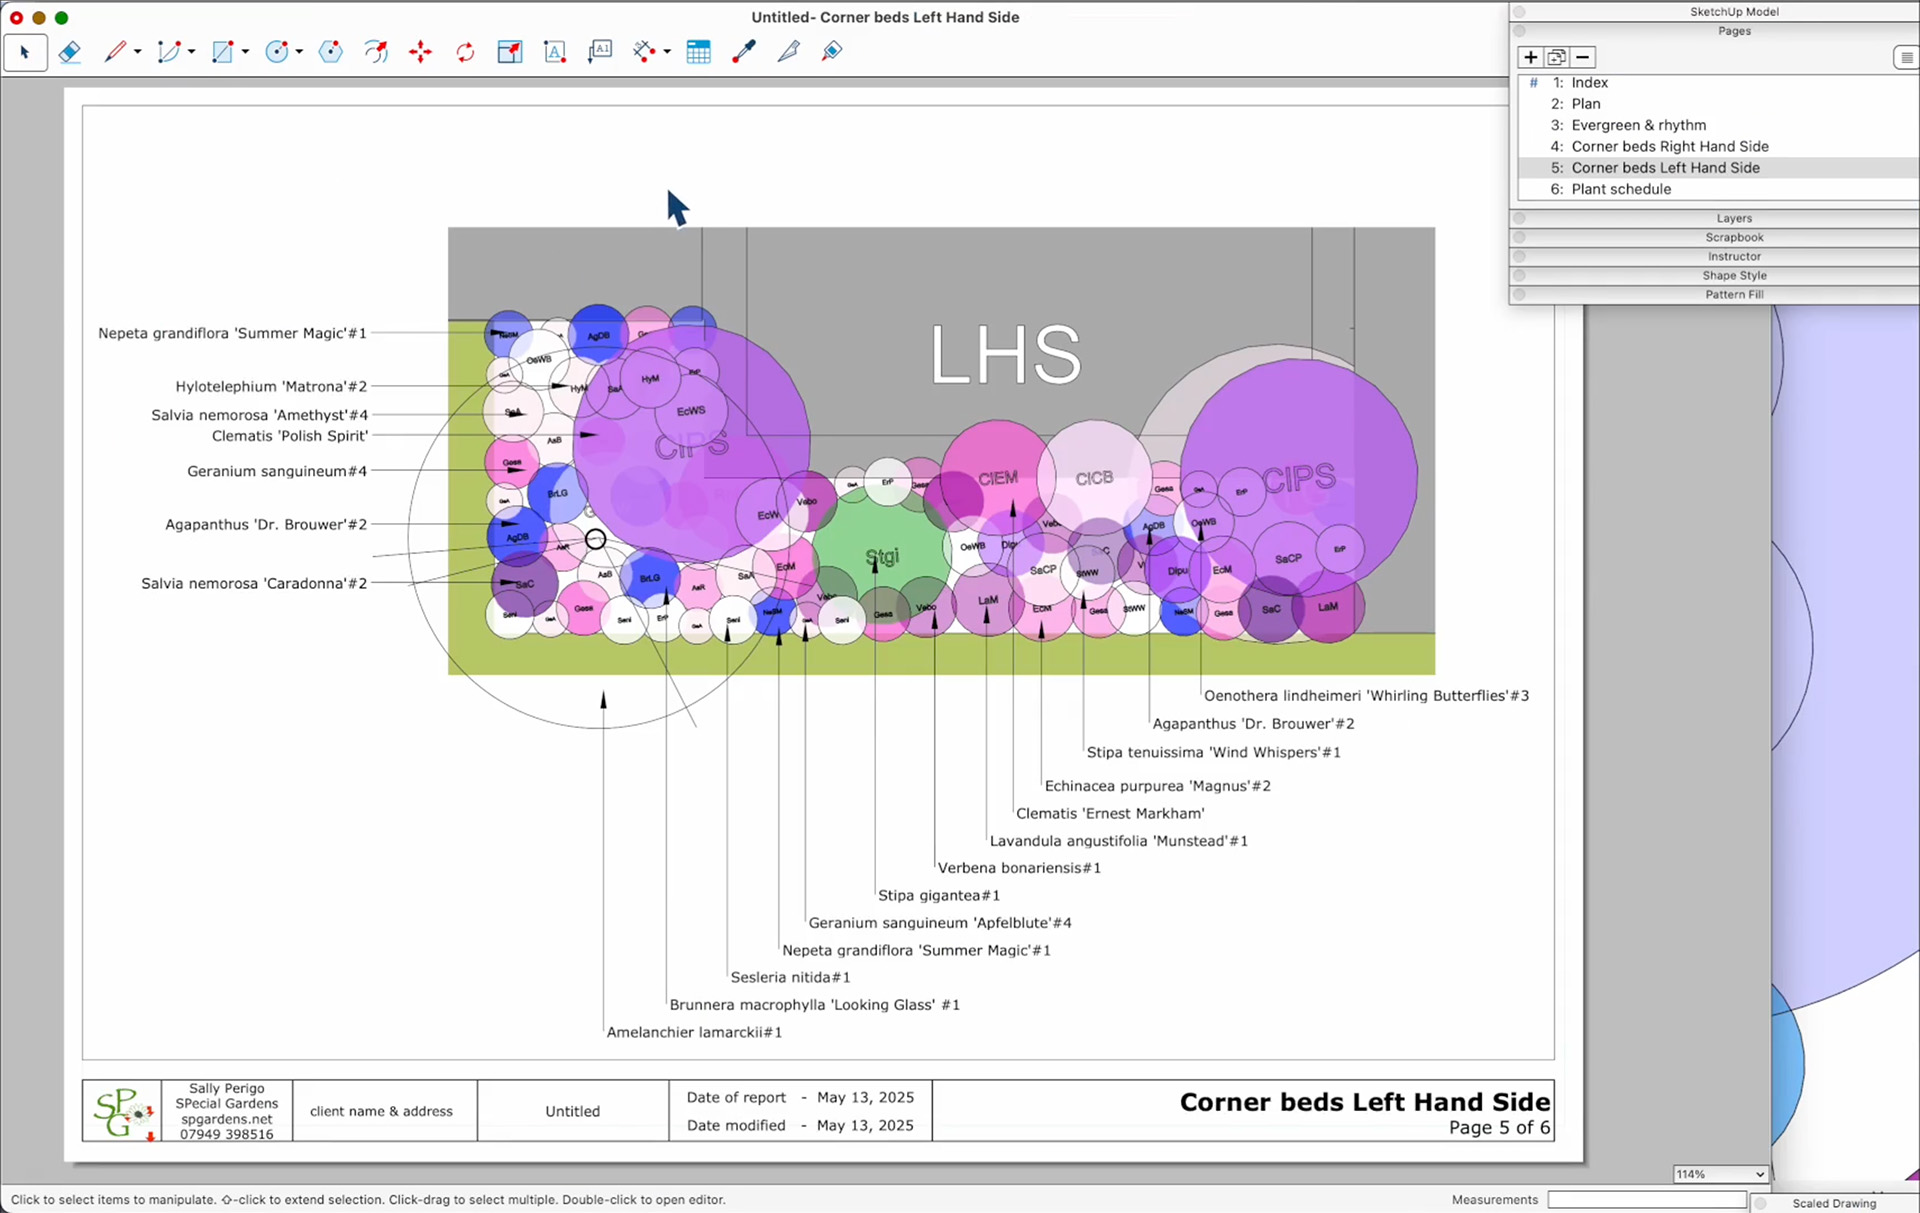This screenshot has width=1920, height=1213.
Task: Collapse the Pages panel
Action: [x=1734, y=30]
